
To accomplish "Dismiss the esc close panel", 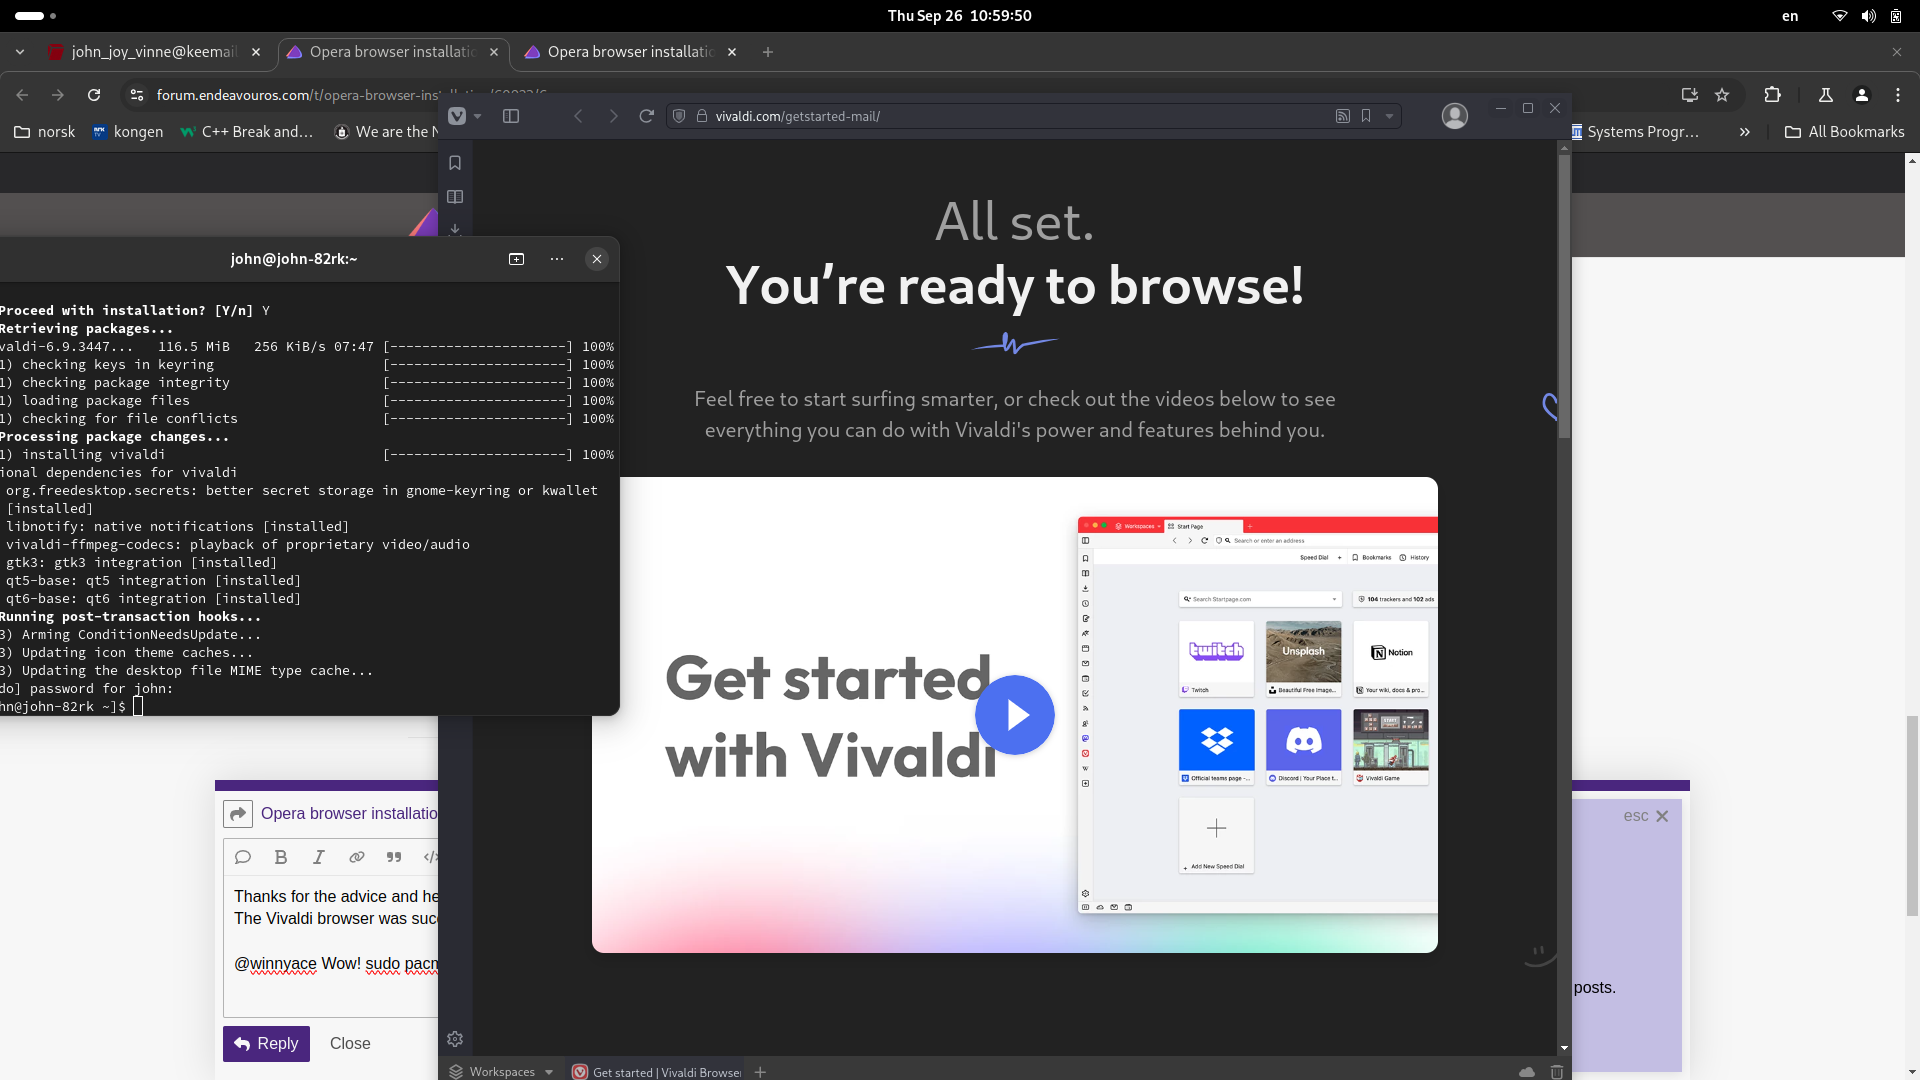I will pos(1646,816).
